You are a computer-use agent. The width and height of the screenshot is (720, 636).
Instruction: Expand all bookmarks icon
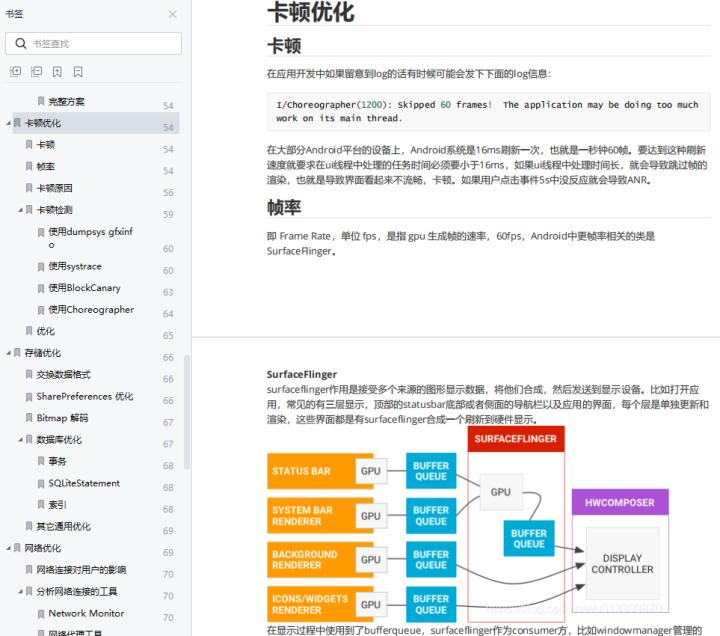tap(16, 72)
